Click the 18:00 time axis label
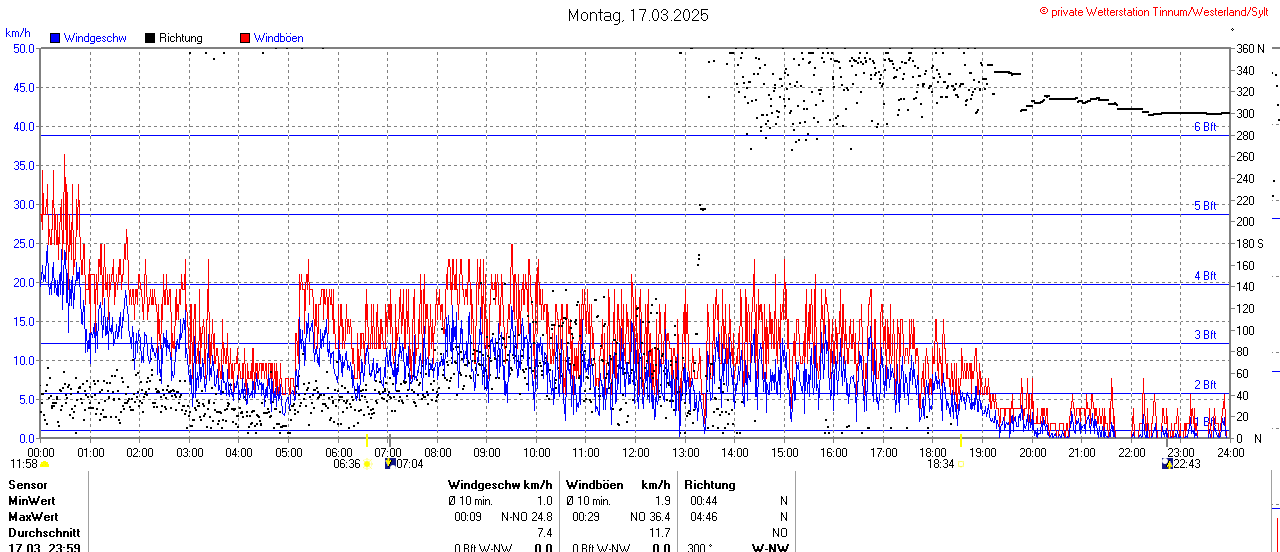The height and width of the screenshot is (552, 1280). 933,452
